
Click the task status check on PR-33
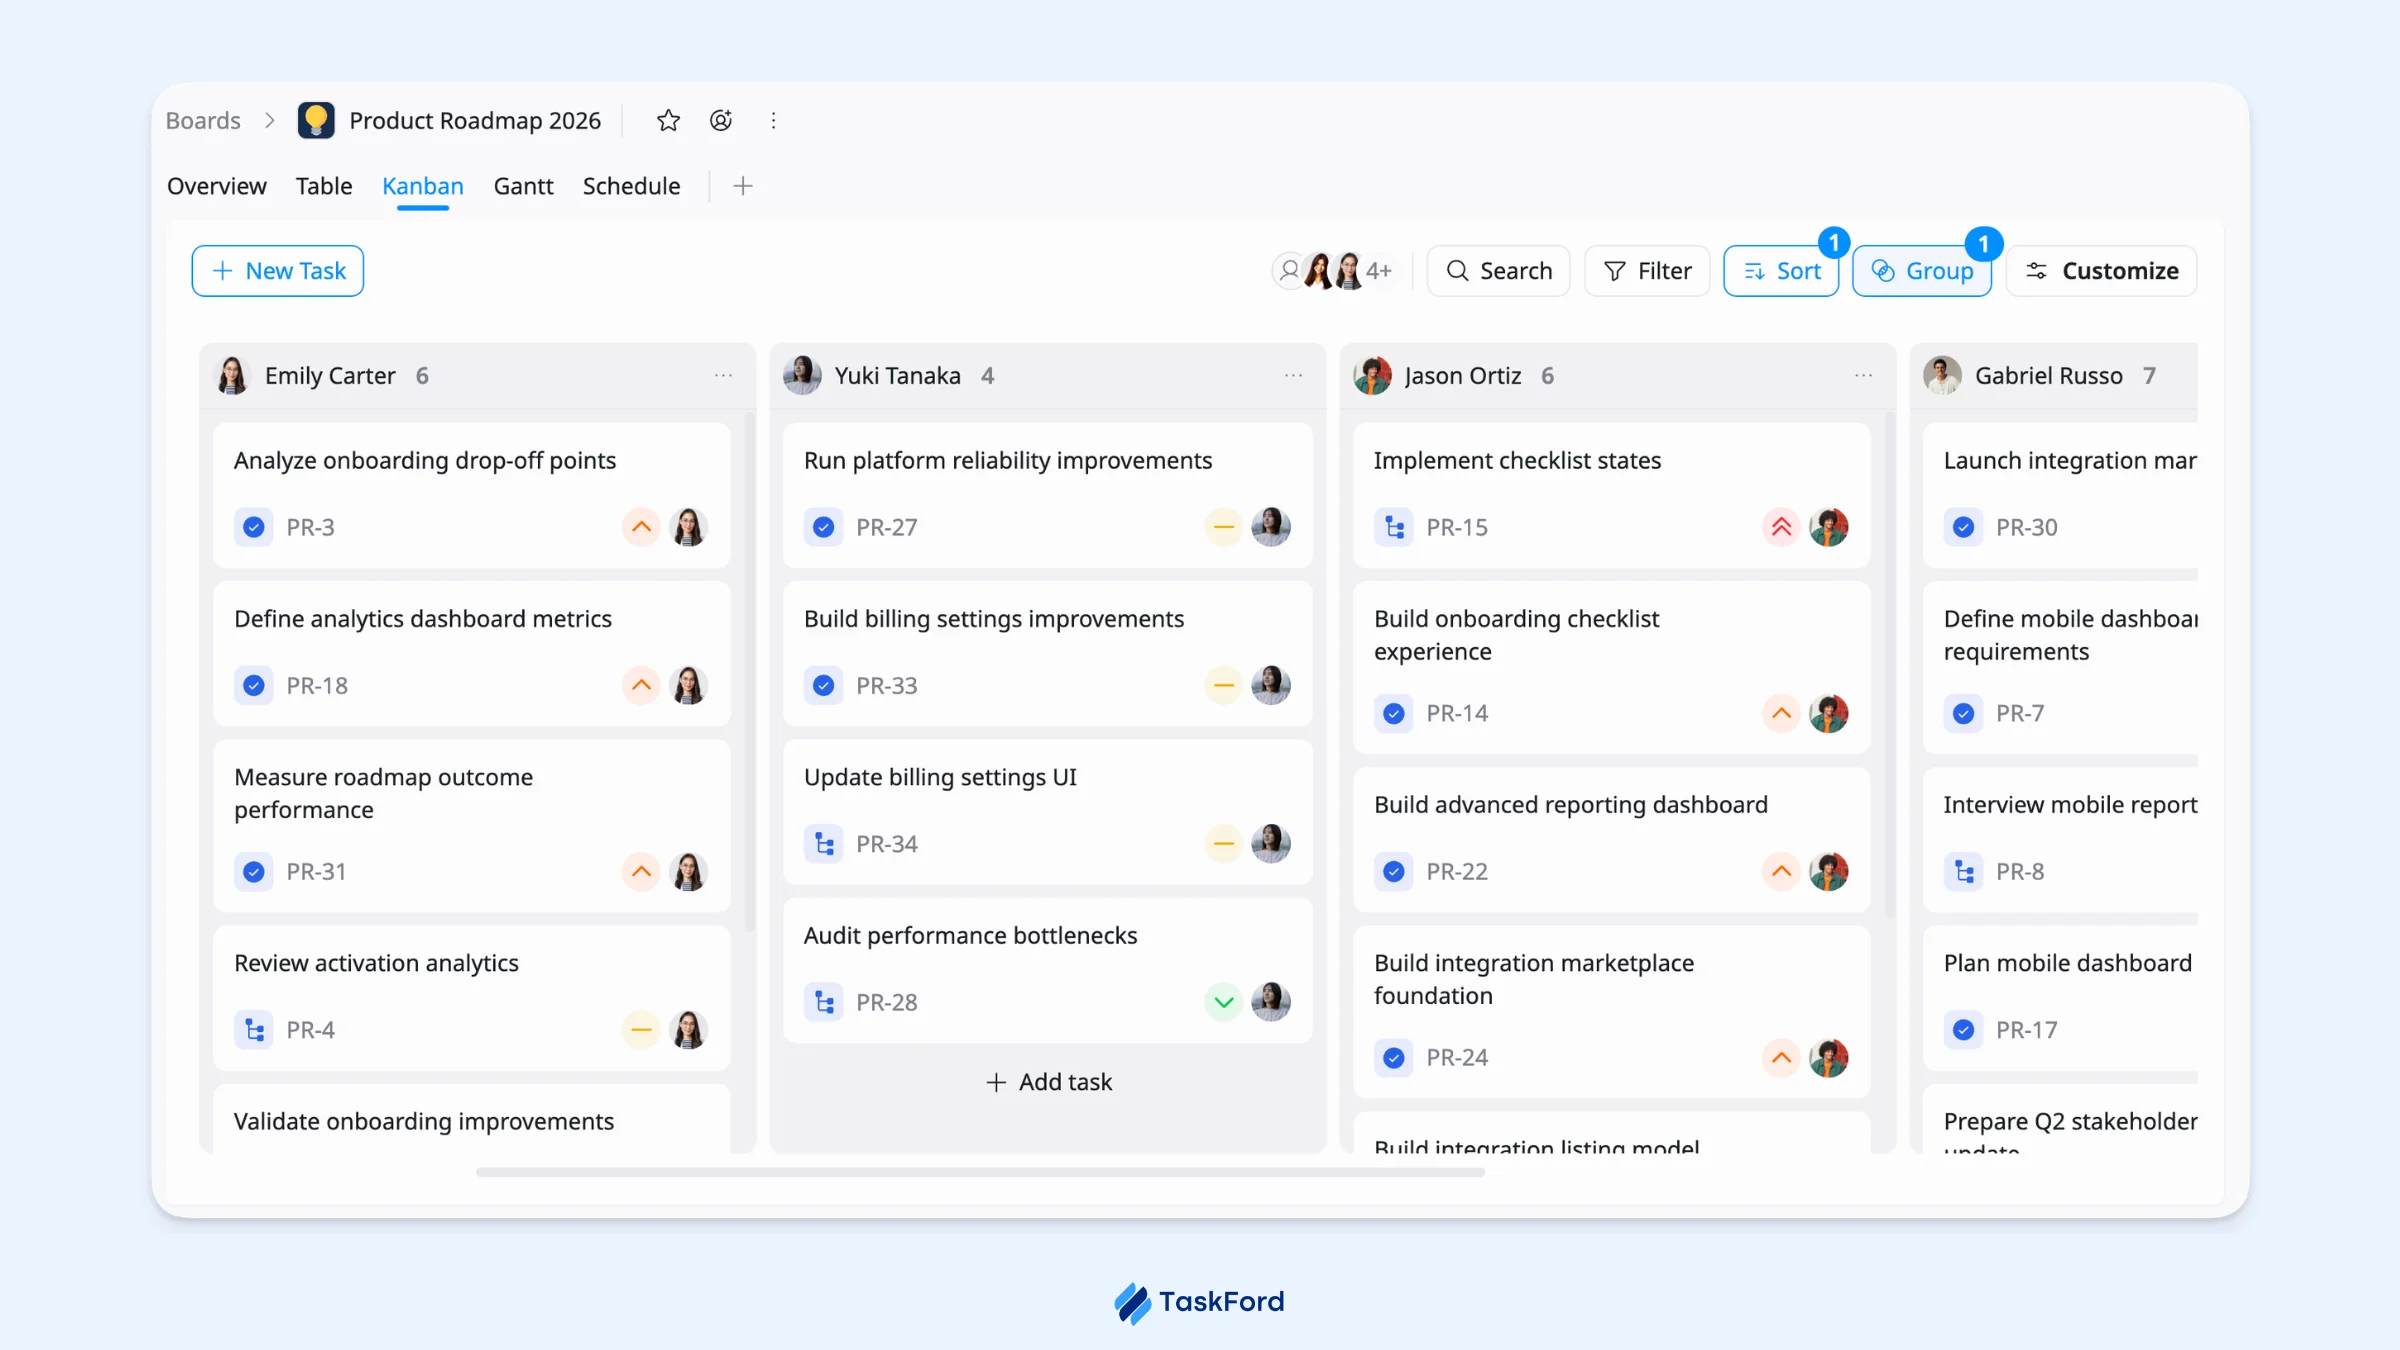[x=824, y=685]
